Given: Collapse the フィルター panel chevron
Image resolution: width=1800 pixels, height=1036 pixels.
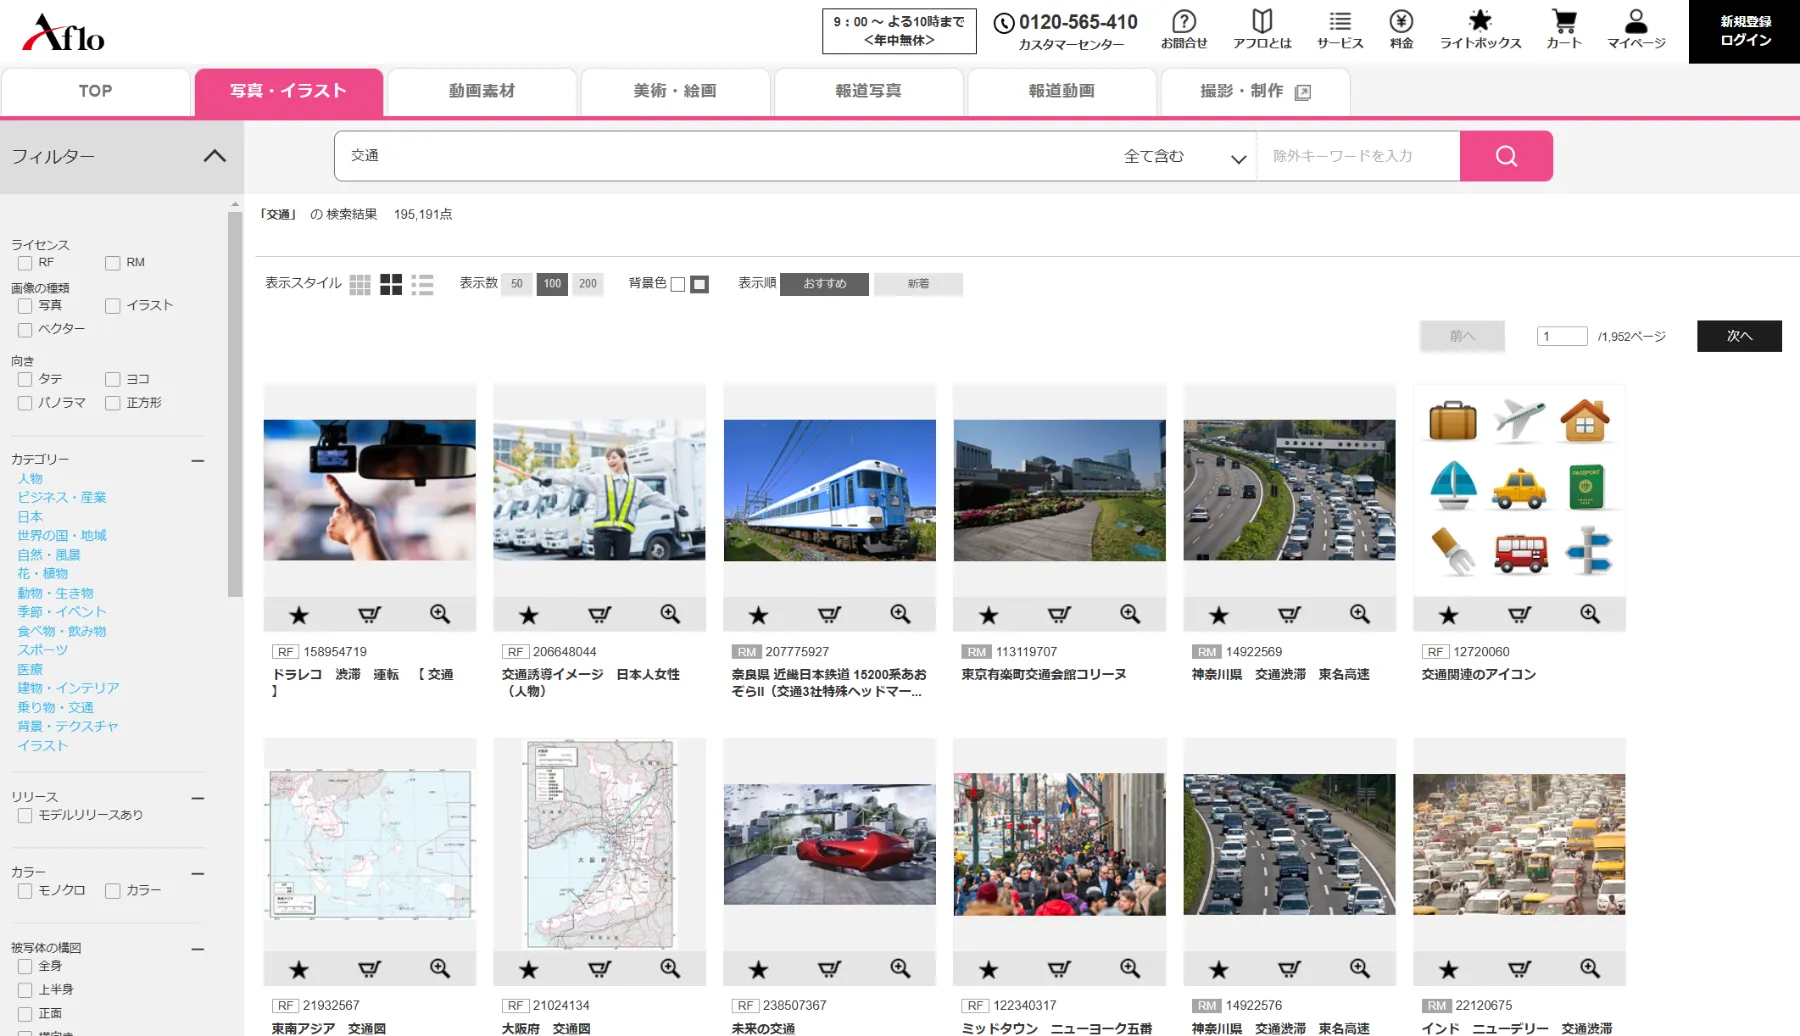Looking at the screenshot, I should [x=215, y=156].
